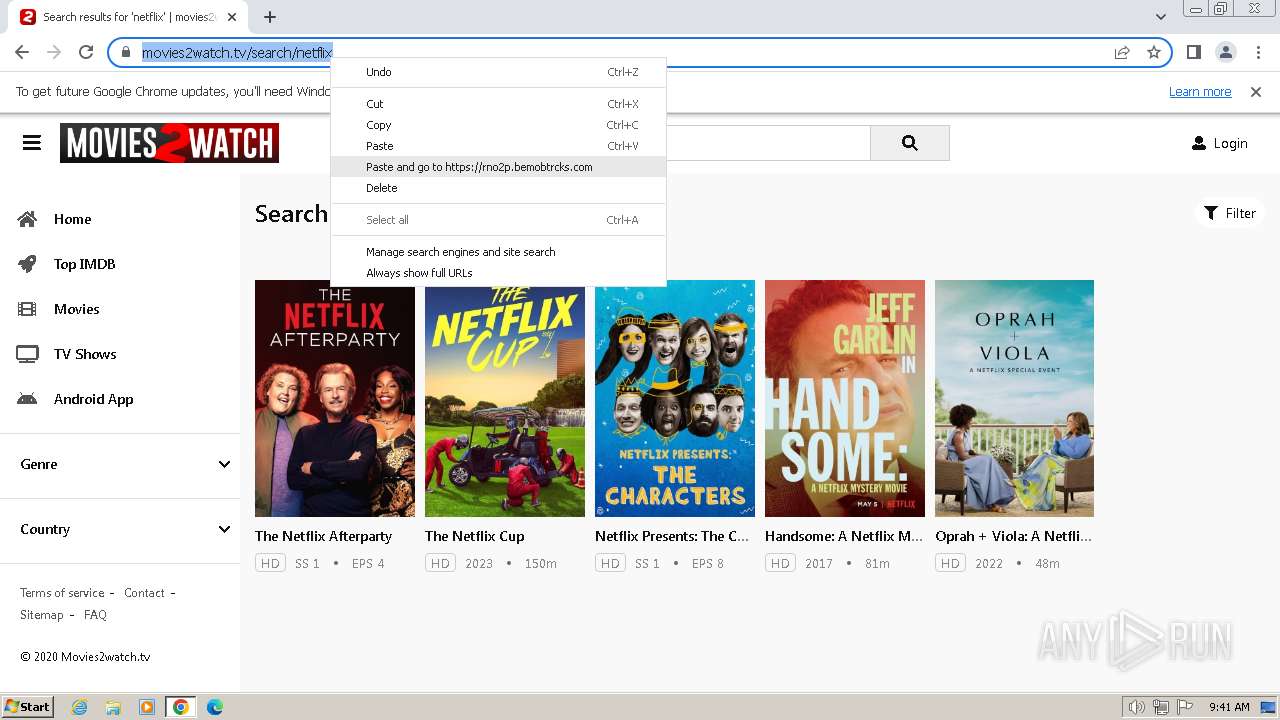Close the 'Search results for netflix' tab
1280x720 pixels.
point(232,17)
